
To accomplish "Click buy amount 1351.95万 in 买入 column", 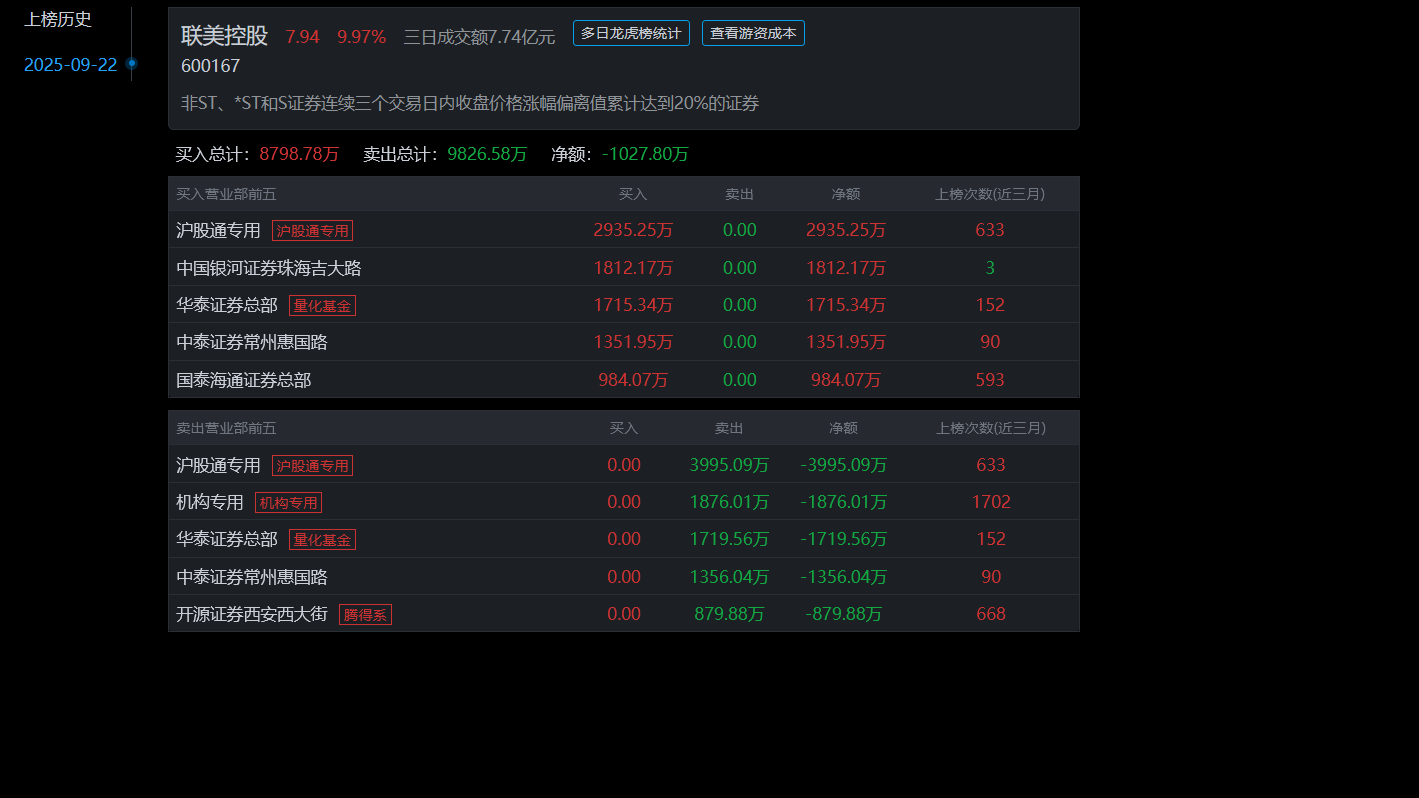I will (x=633, y=342).
